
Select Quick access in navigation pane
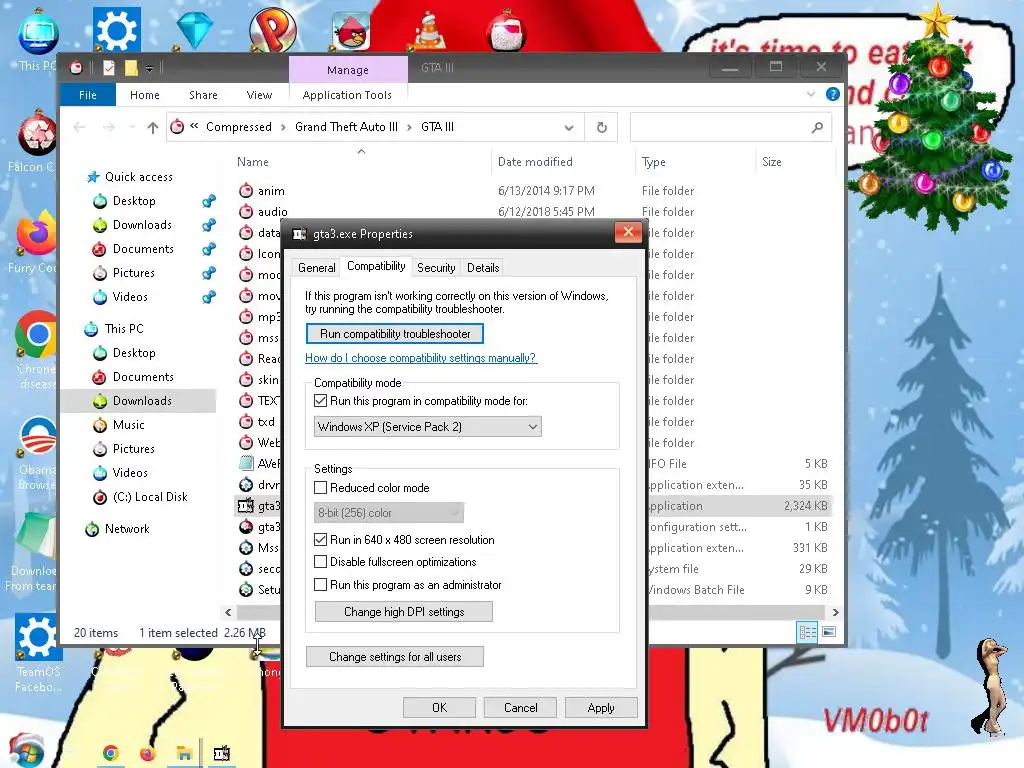click(138, 177)
